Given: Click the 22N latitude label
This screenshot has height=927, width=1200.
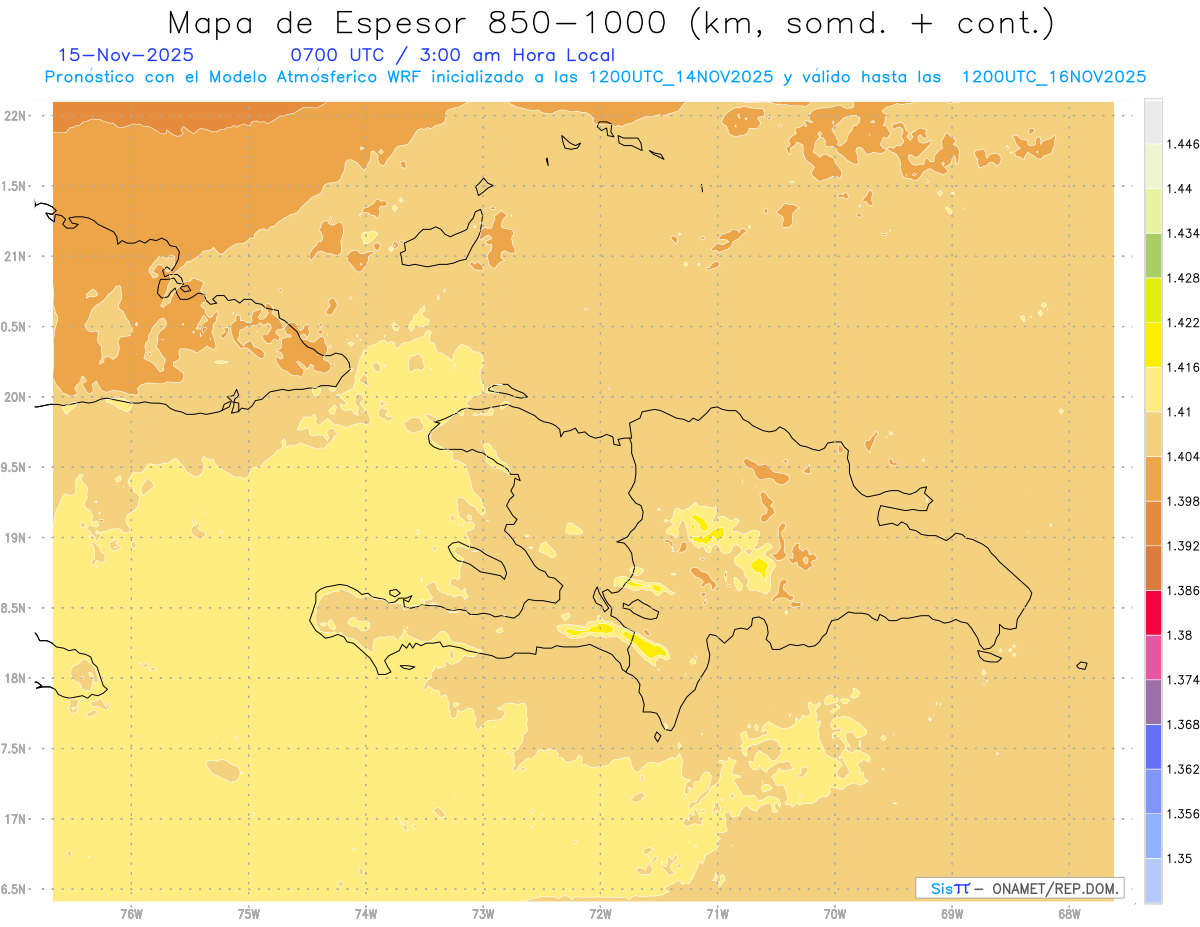Looking at the screenshot, I should pyautogui.click(x=17, y=116).
